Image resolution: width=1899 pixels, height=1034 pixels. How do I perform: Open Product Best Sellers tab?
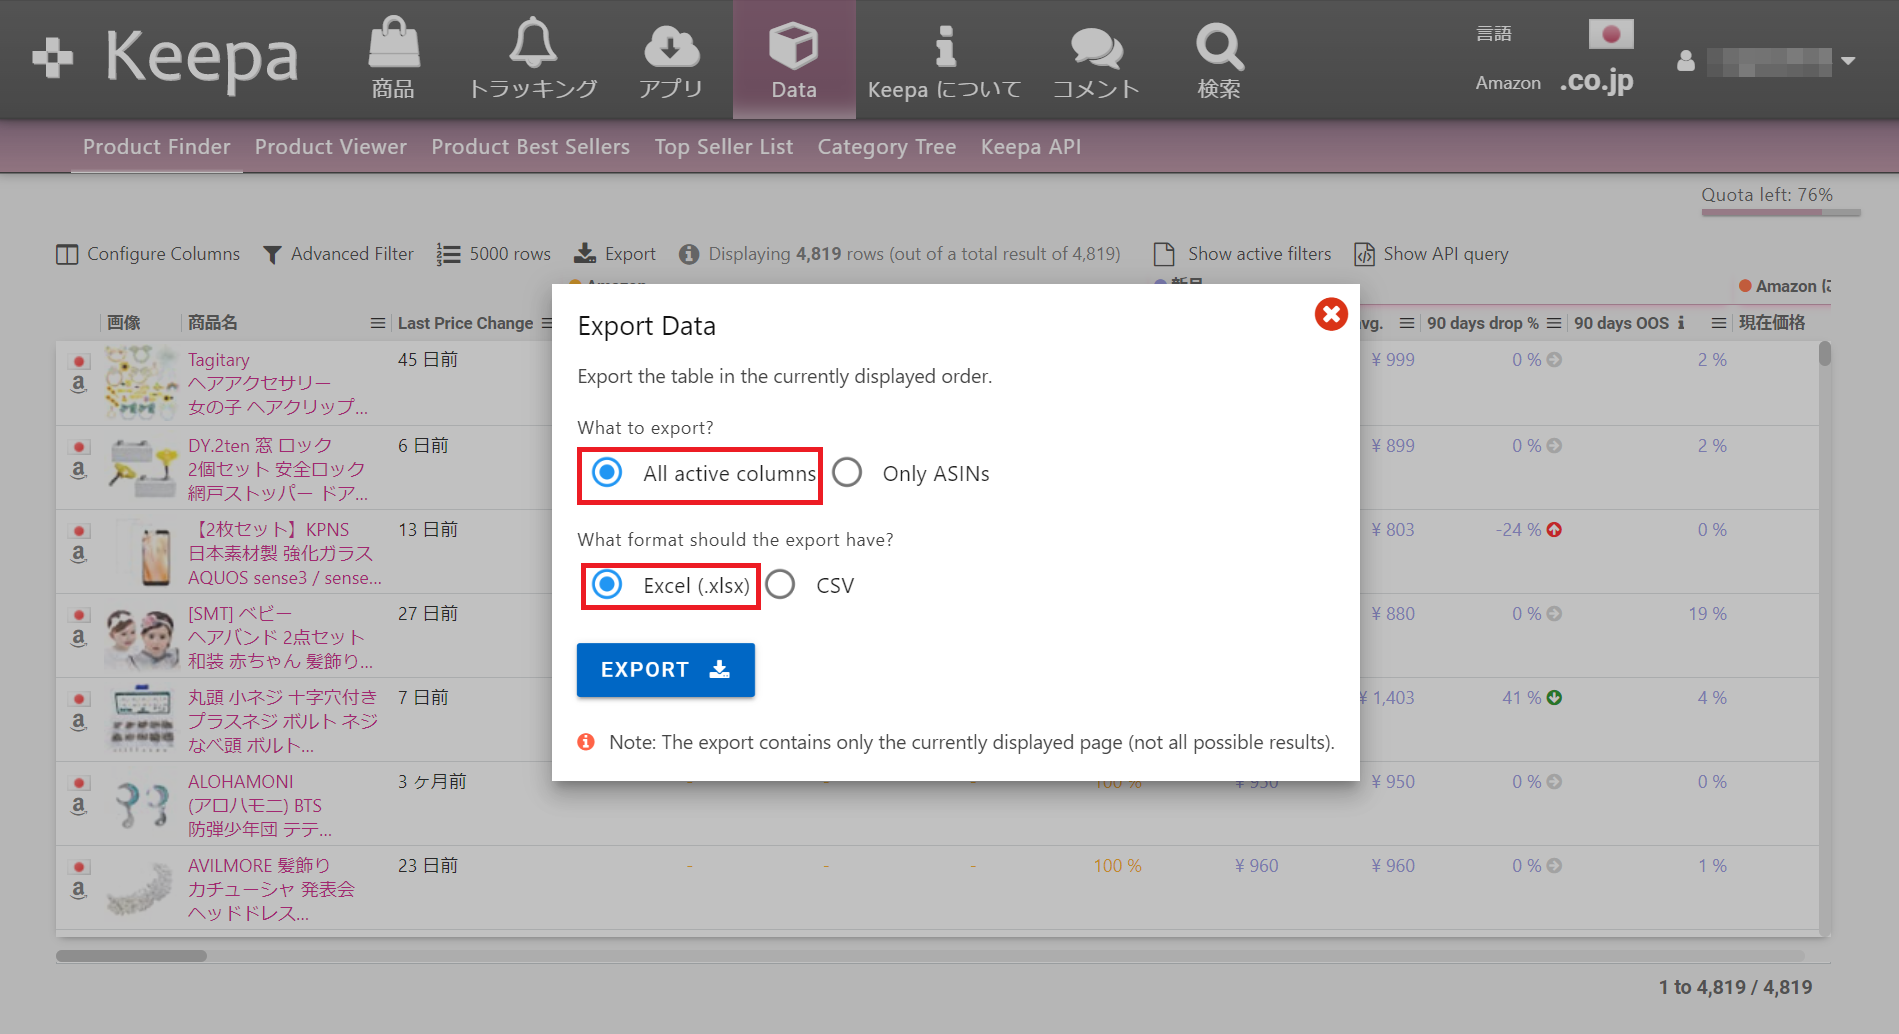(x=531, y=147)
